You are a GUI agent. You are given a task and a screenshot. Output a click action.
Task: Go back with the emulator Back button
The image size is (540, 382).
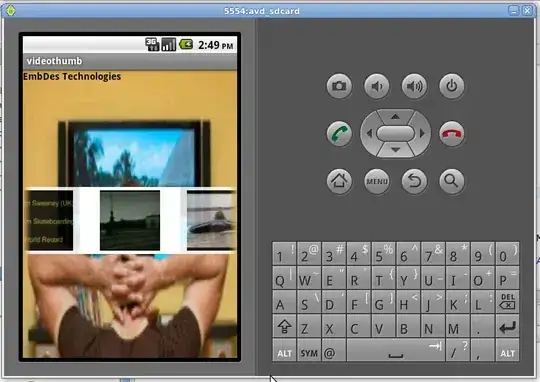click(414, 181)
